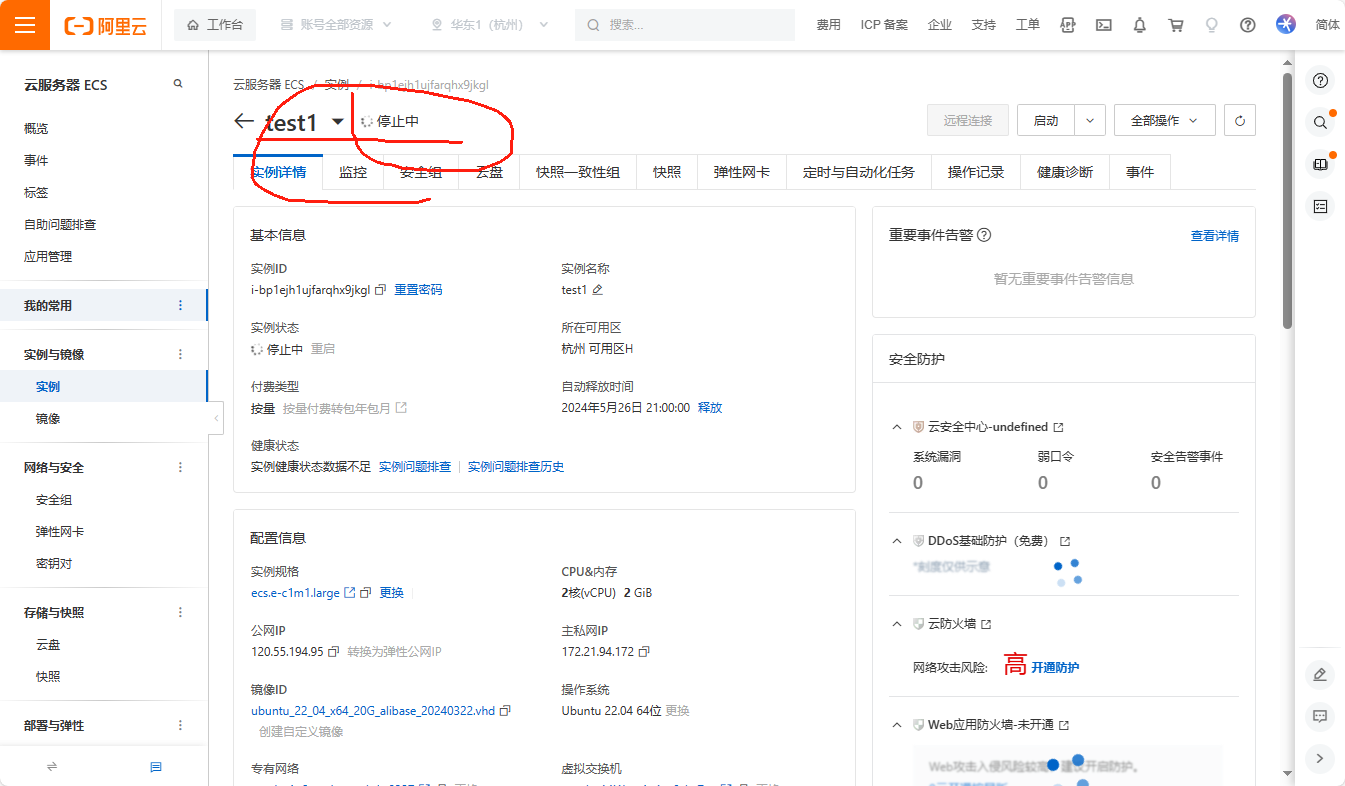Open 我的常用 options menu dots

click(x=180, y=305)
